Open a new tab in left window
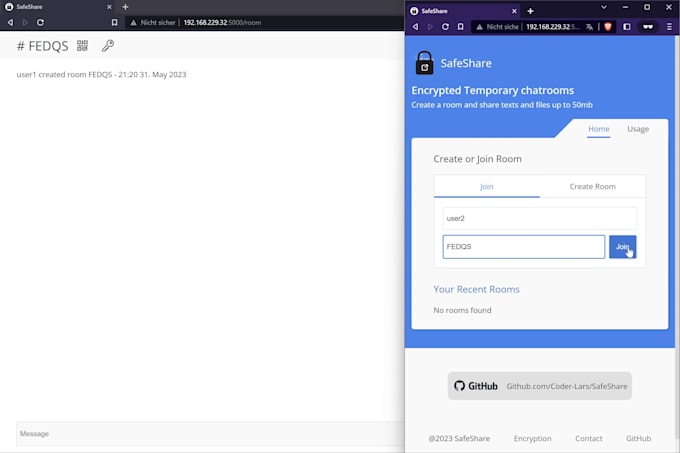Image resolution: width=680 pixels, height=453 pixels. 125,7
